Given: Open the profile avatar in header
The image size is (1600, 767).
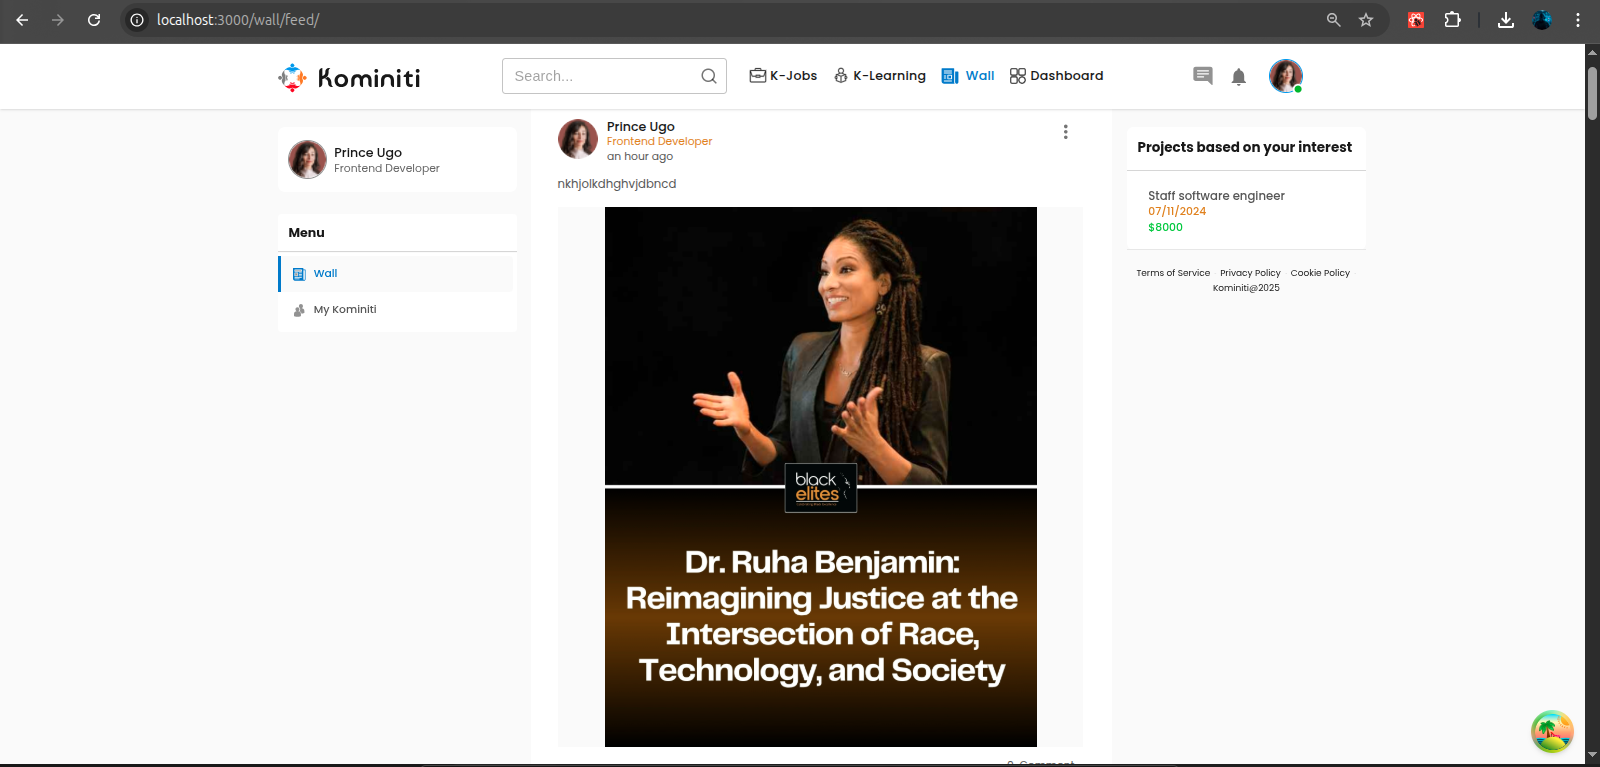Looking at the screenshot, I should [x=1285, y=76].
